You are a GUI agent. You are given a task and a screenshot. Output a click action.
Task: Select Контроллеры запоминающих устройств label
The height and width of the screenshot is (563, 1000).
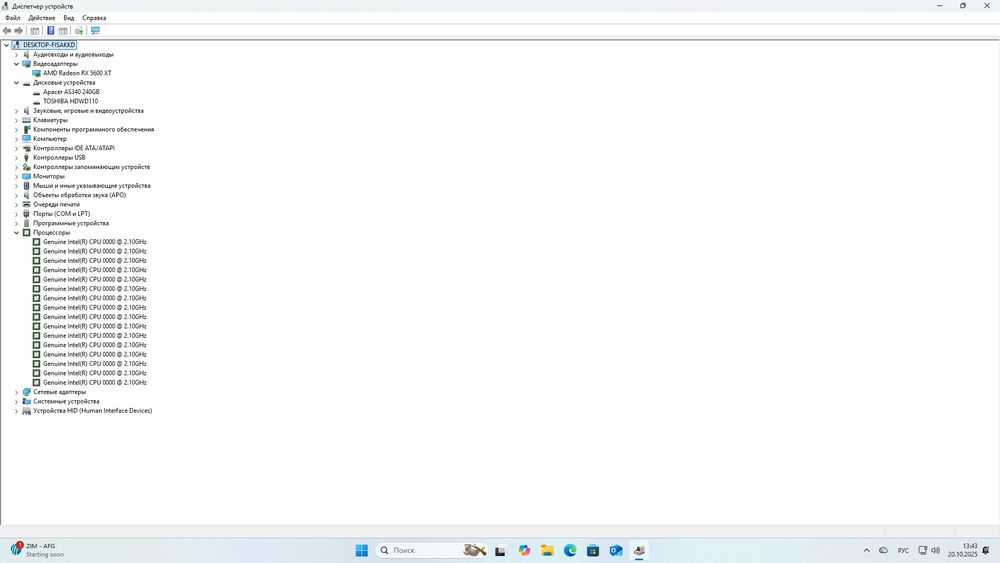click(x=91, y=167)
